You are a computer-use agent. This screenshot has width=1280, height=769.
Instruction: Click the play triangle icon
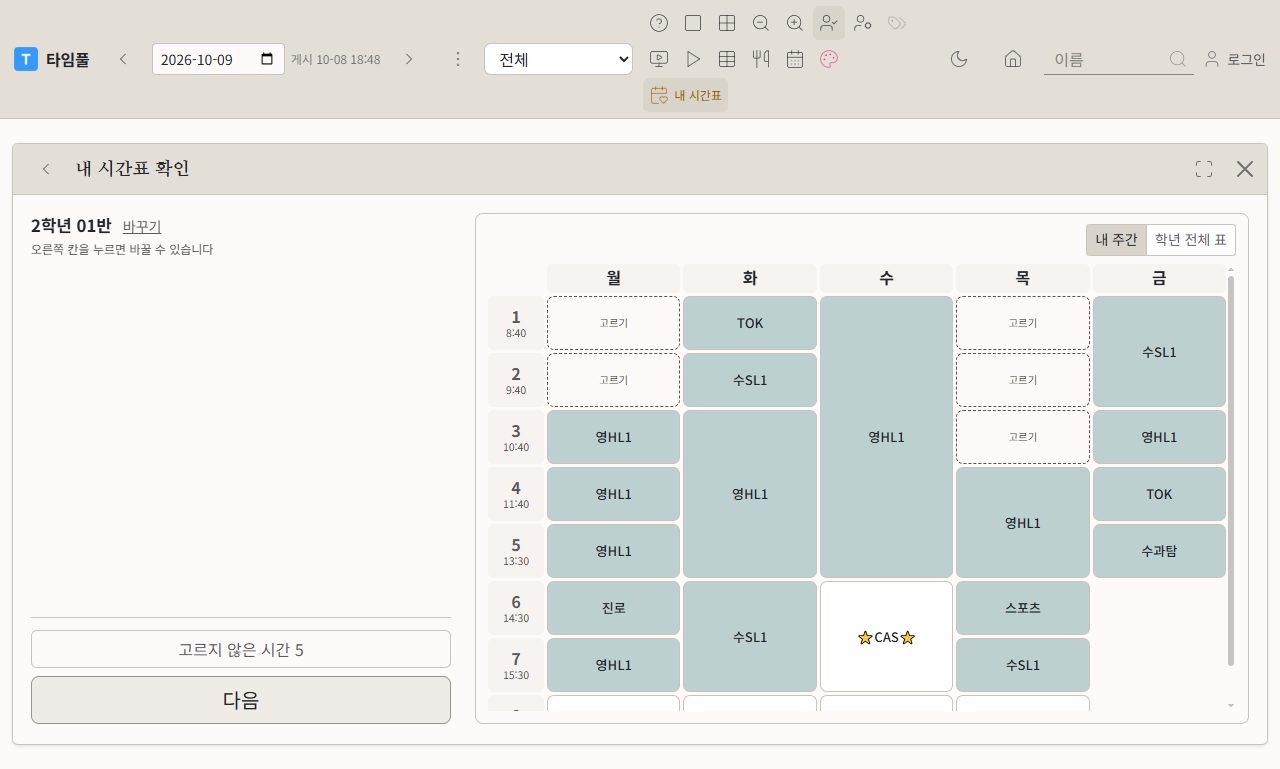point(693,59)
